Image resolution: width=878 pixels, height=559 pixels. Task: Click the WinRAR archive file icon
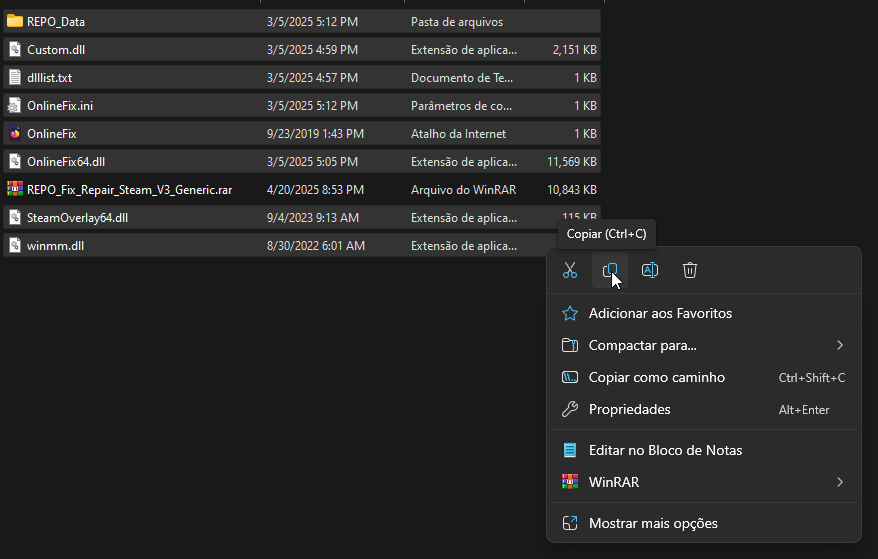pyautogui.click(x=15, y=189)
